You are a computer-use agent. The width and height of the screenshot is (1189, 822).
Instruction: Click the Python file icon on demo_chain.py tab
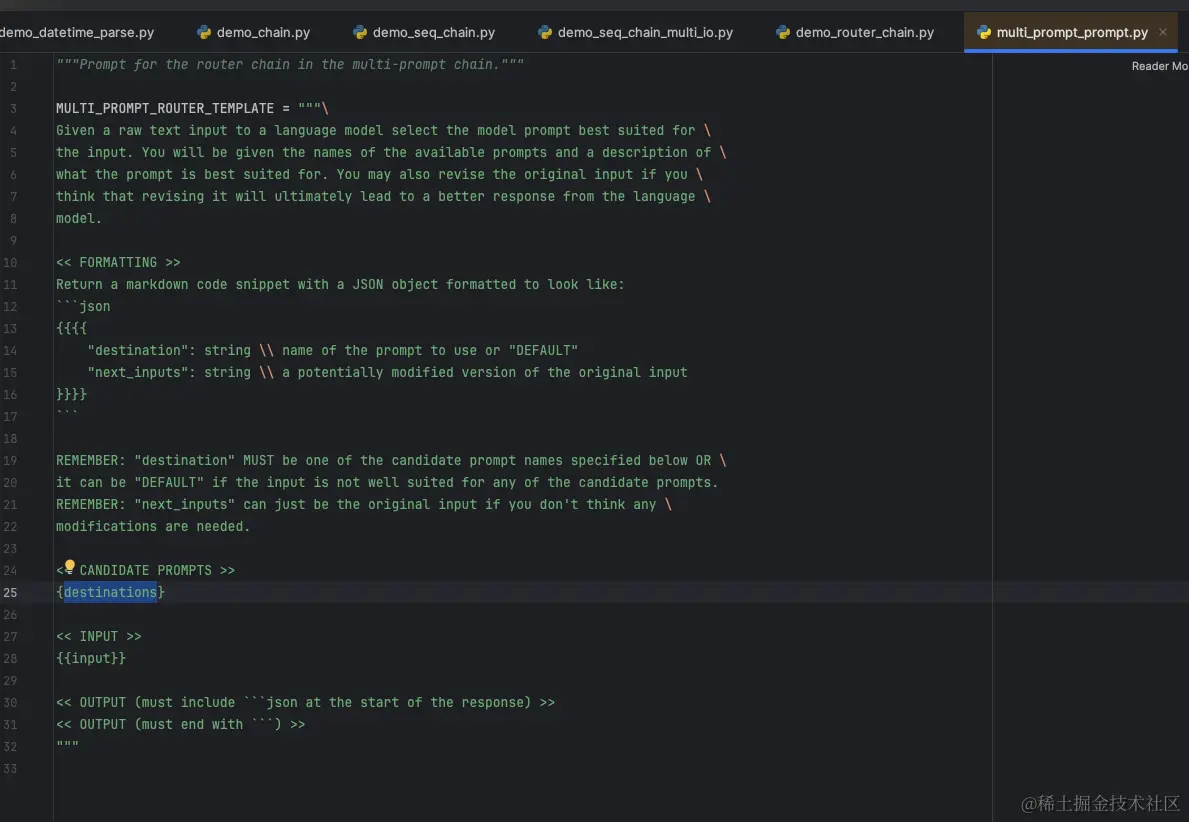coord(204,32)
